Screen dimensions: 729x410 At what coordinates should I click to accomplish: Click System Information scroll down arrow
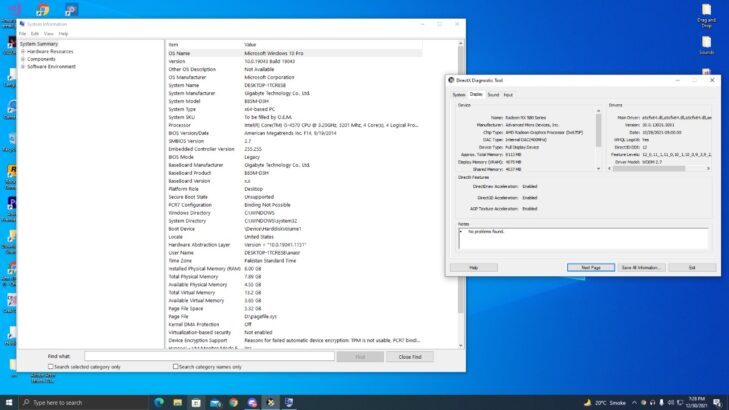pyautogui.click(x=461, y=345)
